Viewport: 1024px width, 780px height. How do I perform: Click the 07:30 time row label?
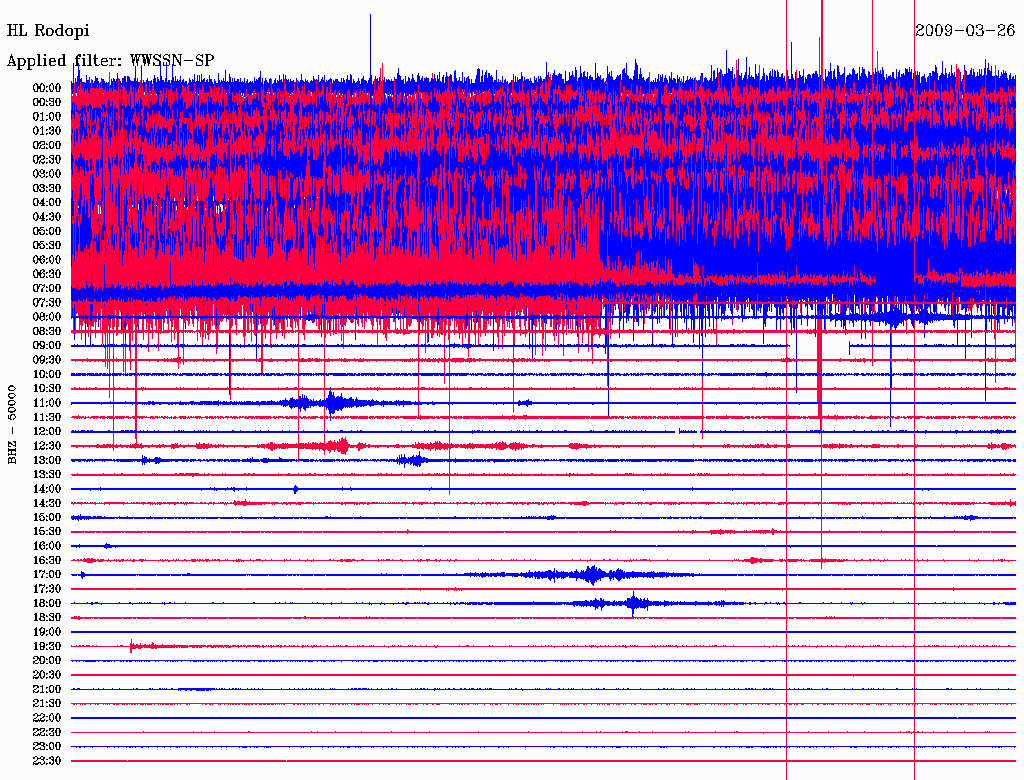pyautogui.click(x=47, y=303)
